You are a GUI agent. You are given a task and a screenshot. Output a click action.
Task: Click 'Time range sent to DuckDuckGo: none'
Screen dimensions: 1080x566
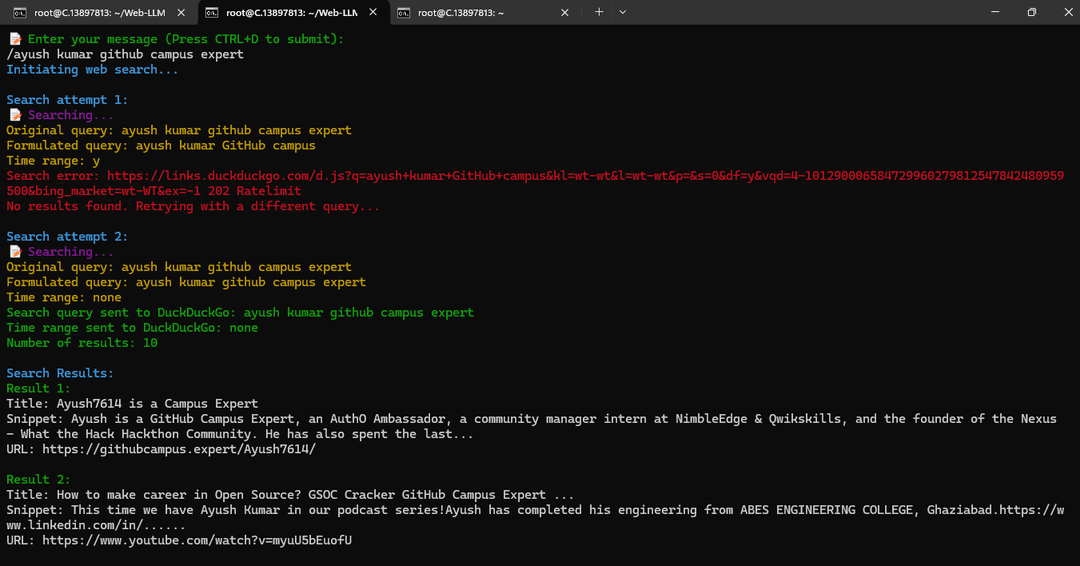132,328
